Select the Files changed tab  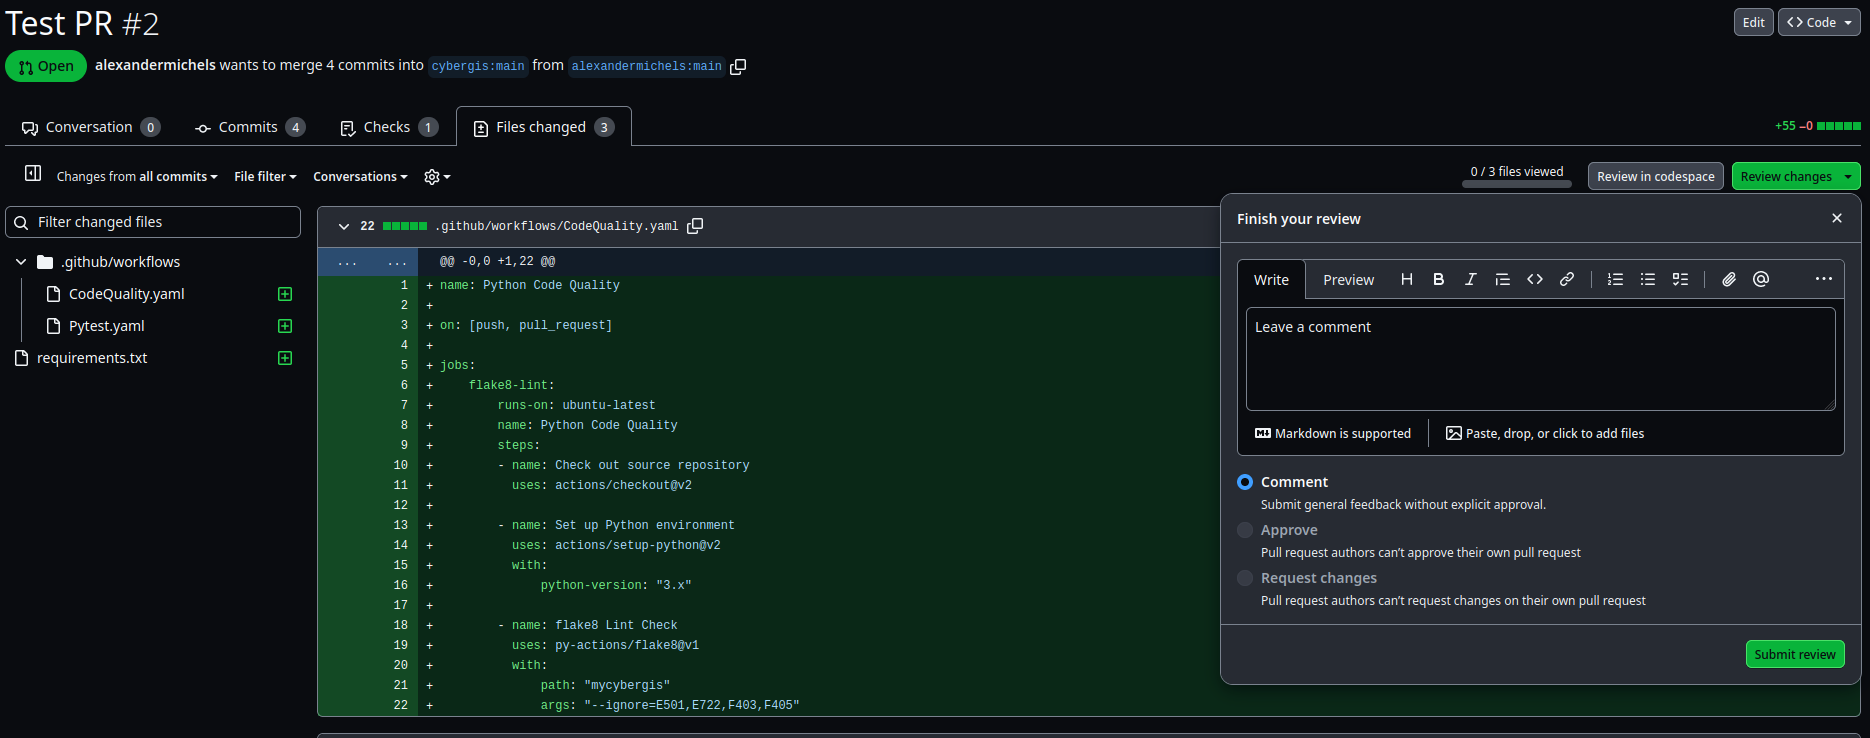pyautogui.click(x=544, y=127)
